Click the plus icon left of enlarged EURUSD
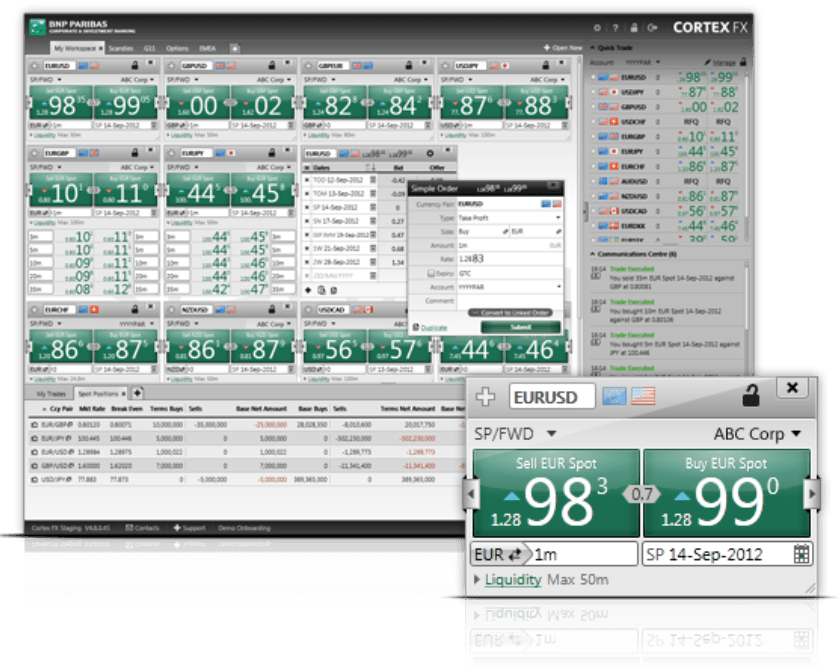Image resolution: width=839 pixels, height=671 pixels. coord(486,397)
